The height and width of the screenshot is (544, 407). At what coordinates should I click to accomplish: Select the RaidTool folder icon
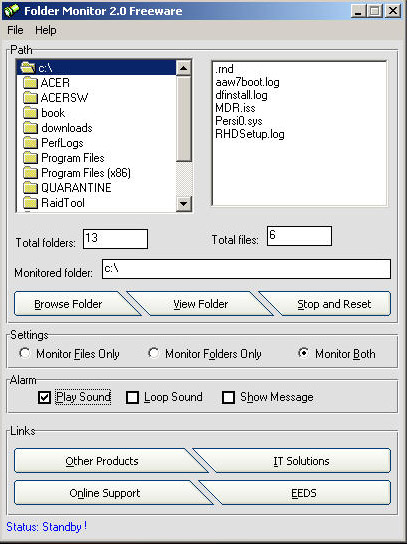(30, 203)
